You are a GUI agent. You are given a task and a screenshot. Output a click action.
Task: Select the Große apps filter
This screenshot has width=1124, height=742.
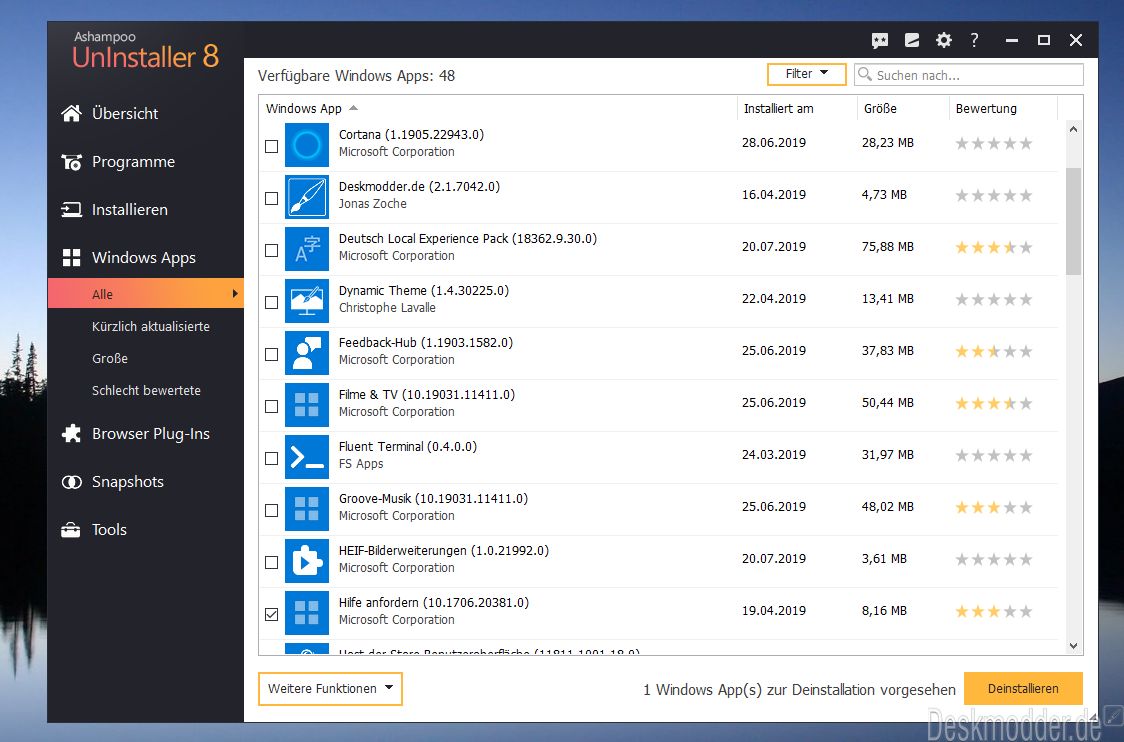pos(110,358)
